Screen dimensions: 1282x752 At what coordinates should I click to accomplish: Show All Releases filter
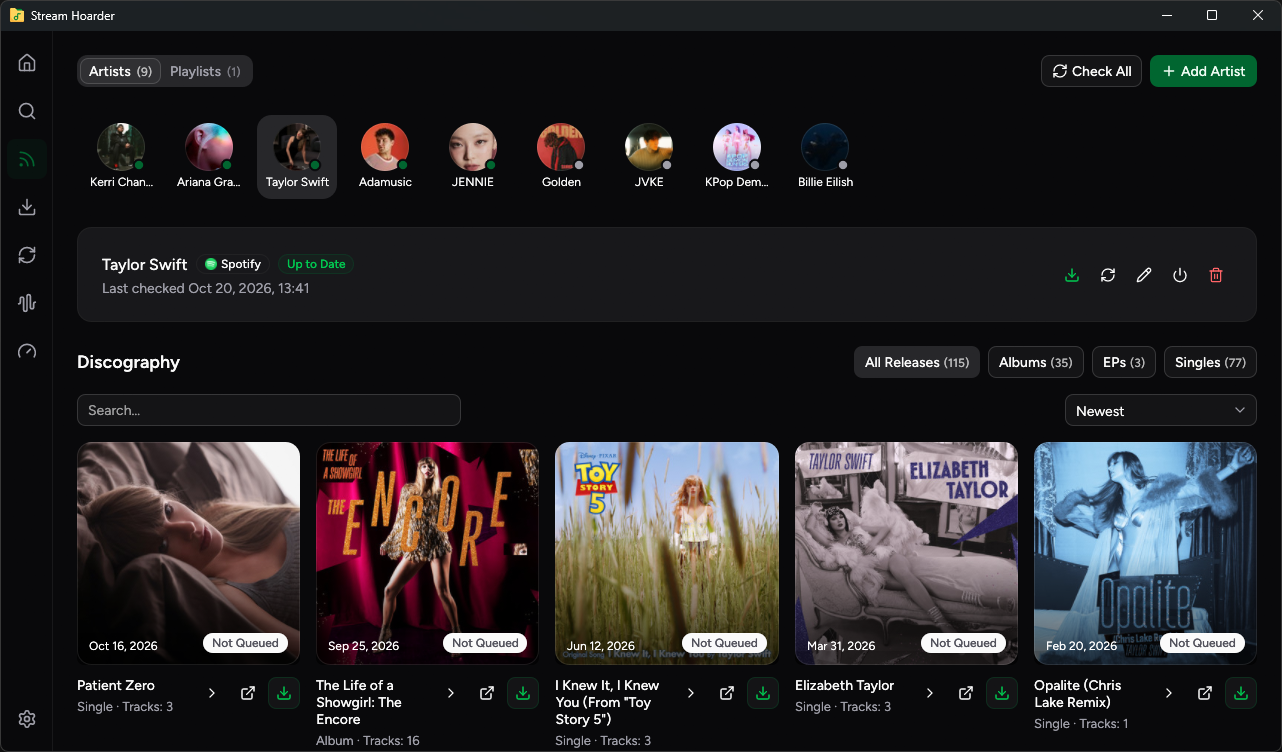[917, 362]
